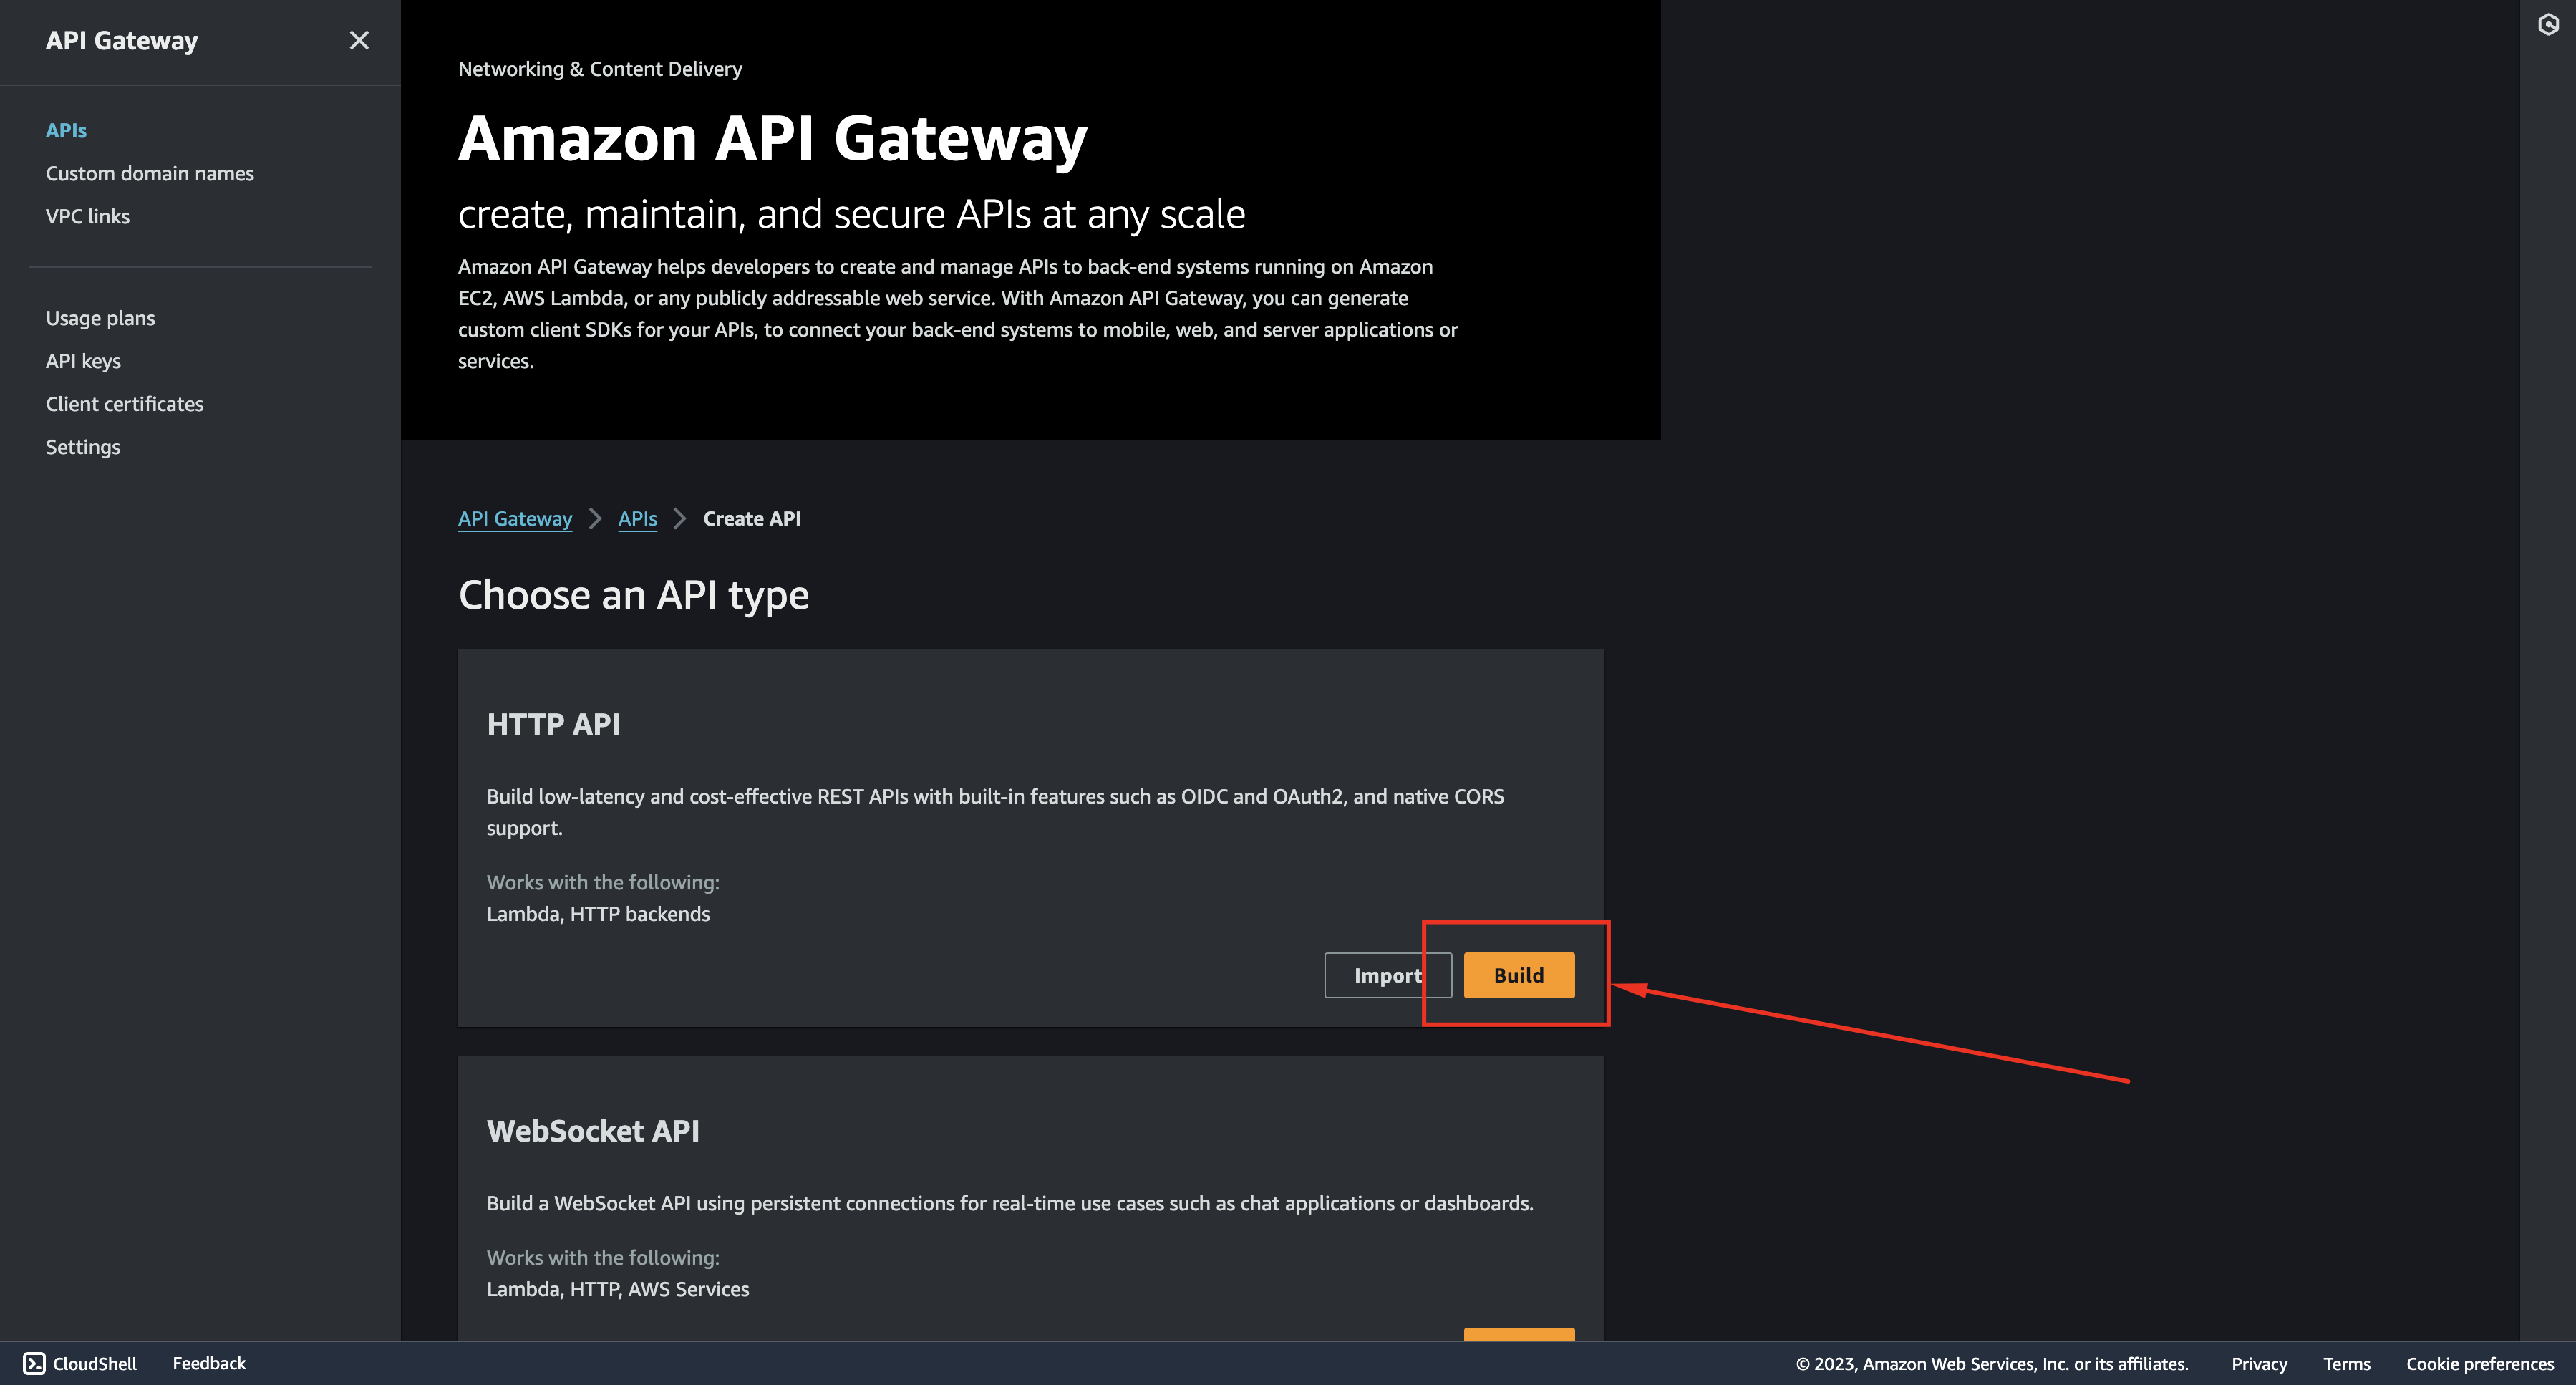Open API Gateway Settings
The height and width of the screenshot is (1385, 2576).
[83, 446]
